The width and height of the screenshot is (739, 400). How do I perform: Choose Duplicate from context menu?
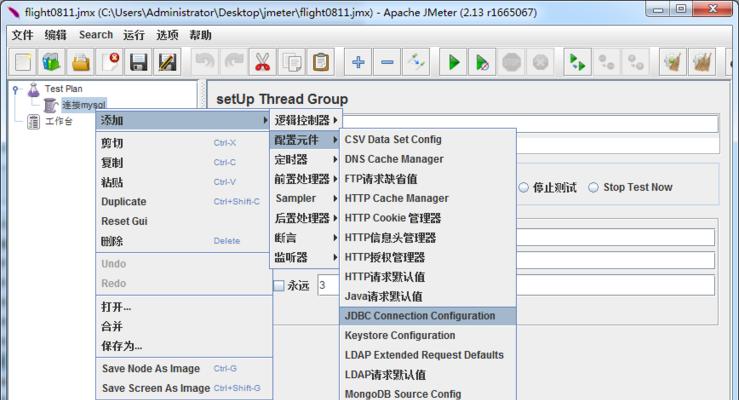tap(183, 202)
